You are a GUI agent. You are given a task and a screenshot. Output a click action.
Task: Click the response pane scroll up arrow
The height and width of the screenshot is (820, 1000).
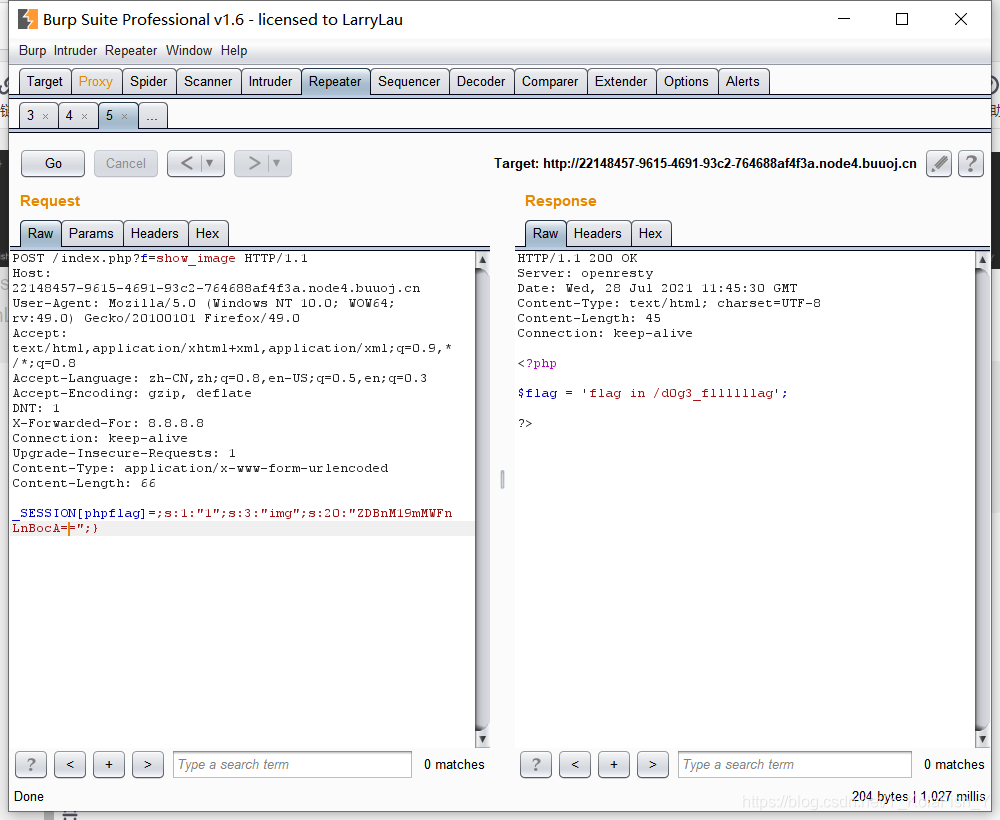tap(983, 260)
